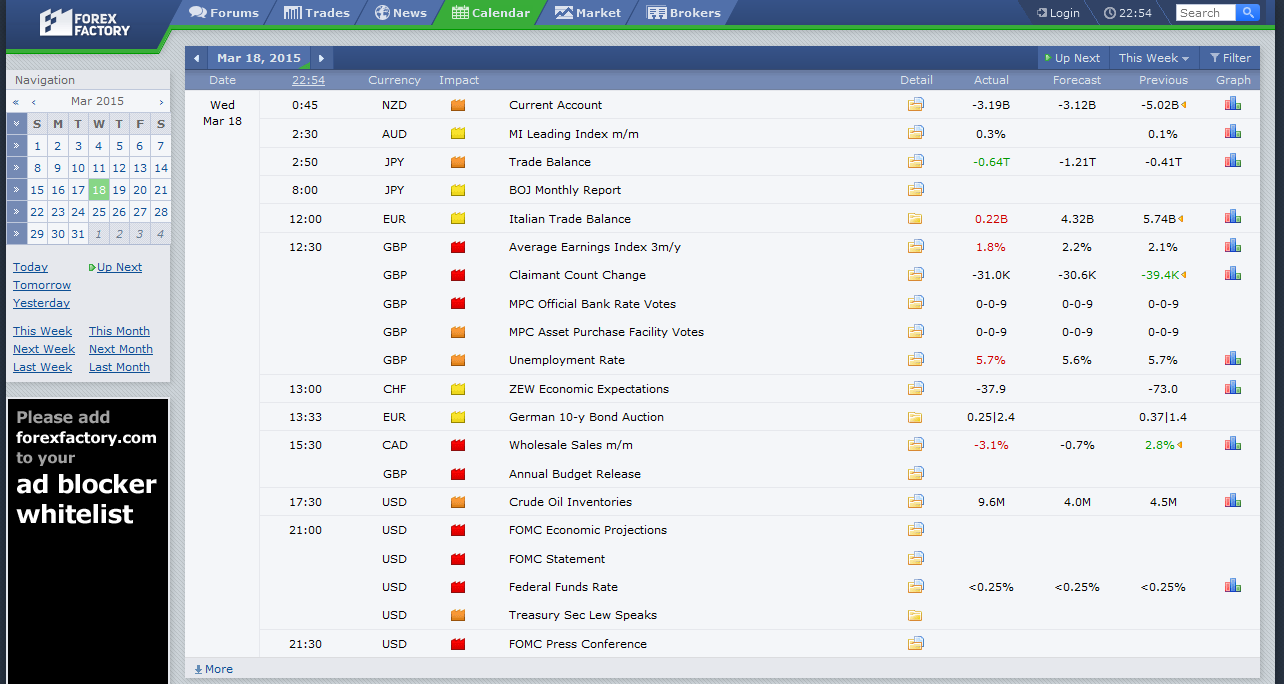Screen dimensions: 1284x684
Task: View graph for Wholesale Sales m/m
Action: (1233, 444)
